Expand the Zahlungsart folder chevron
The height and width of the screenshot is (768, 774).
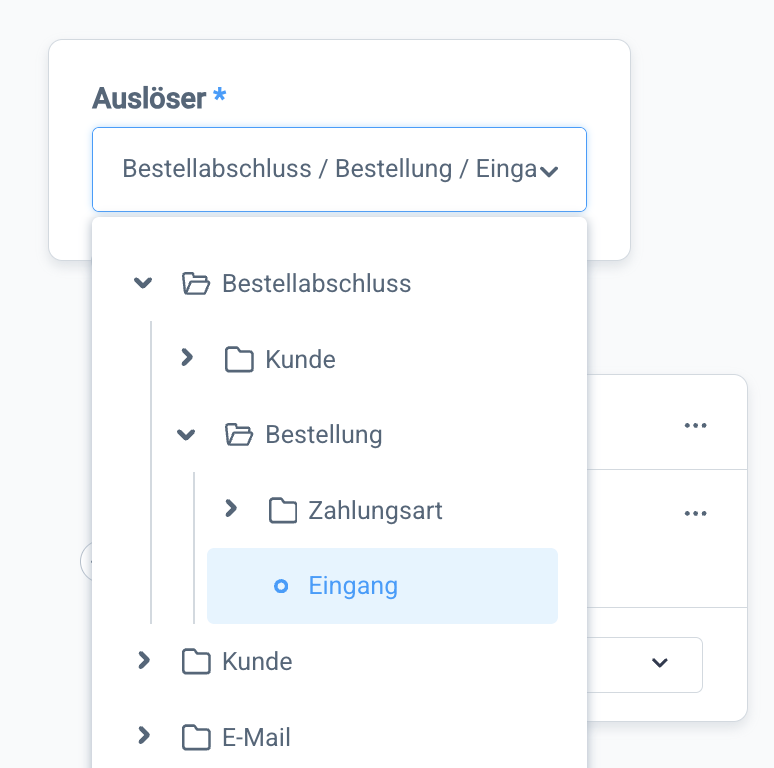point(231,509)
